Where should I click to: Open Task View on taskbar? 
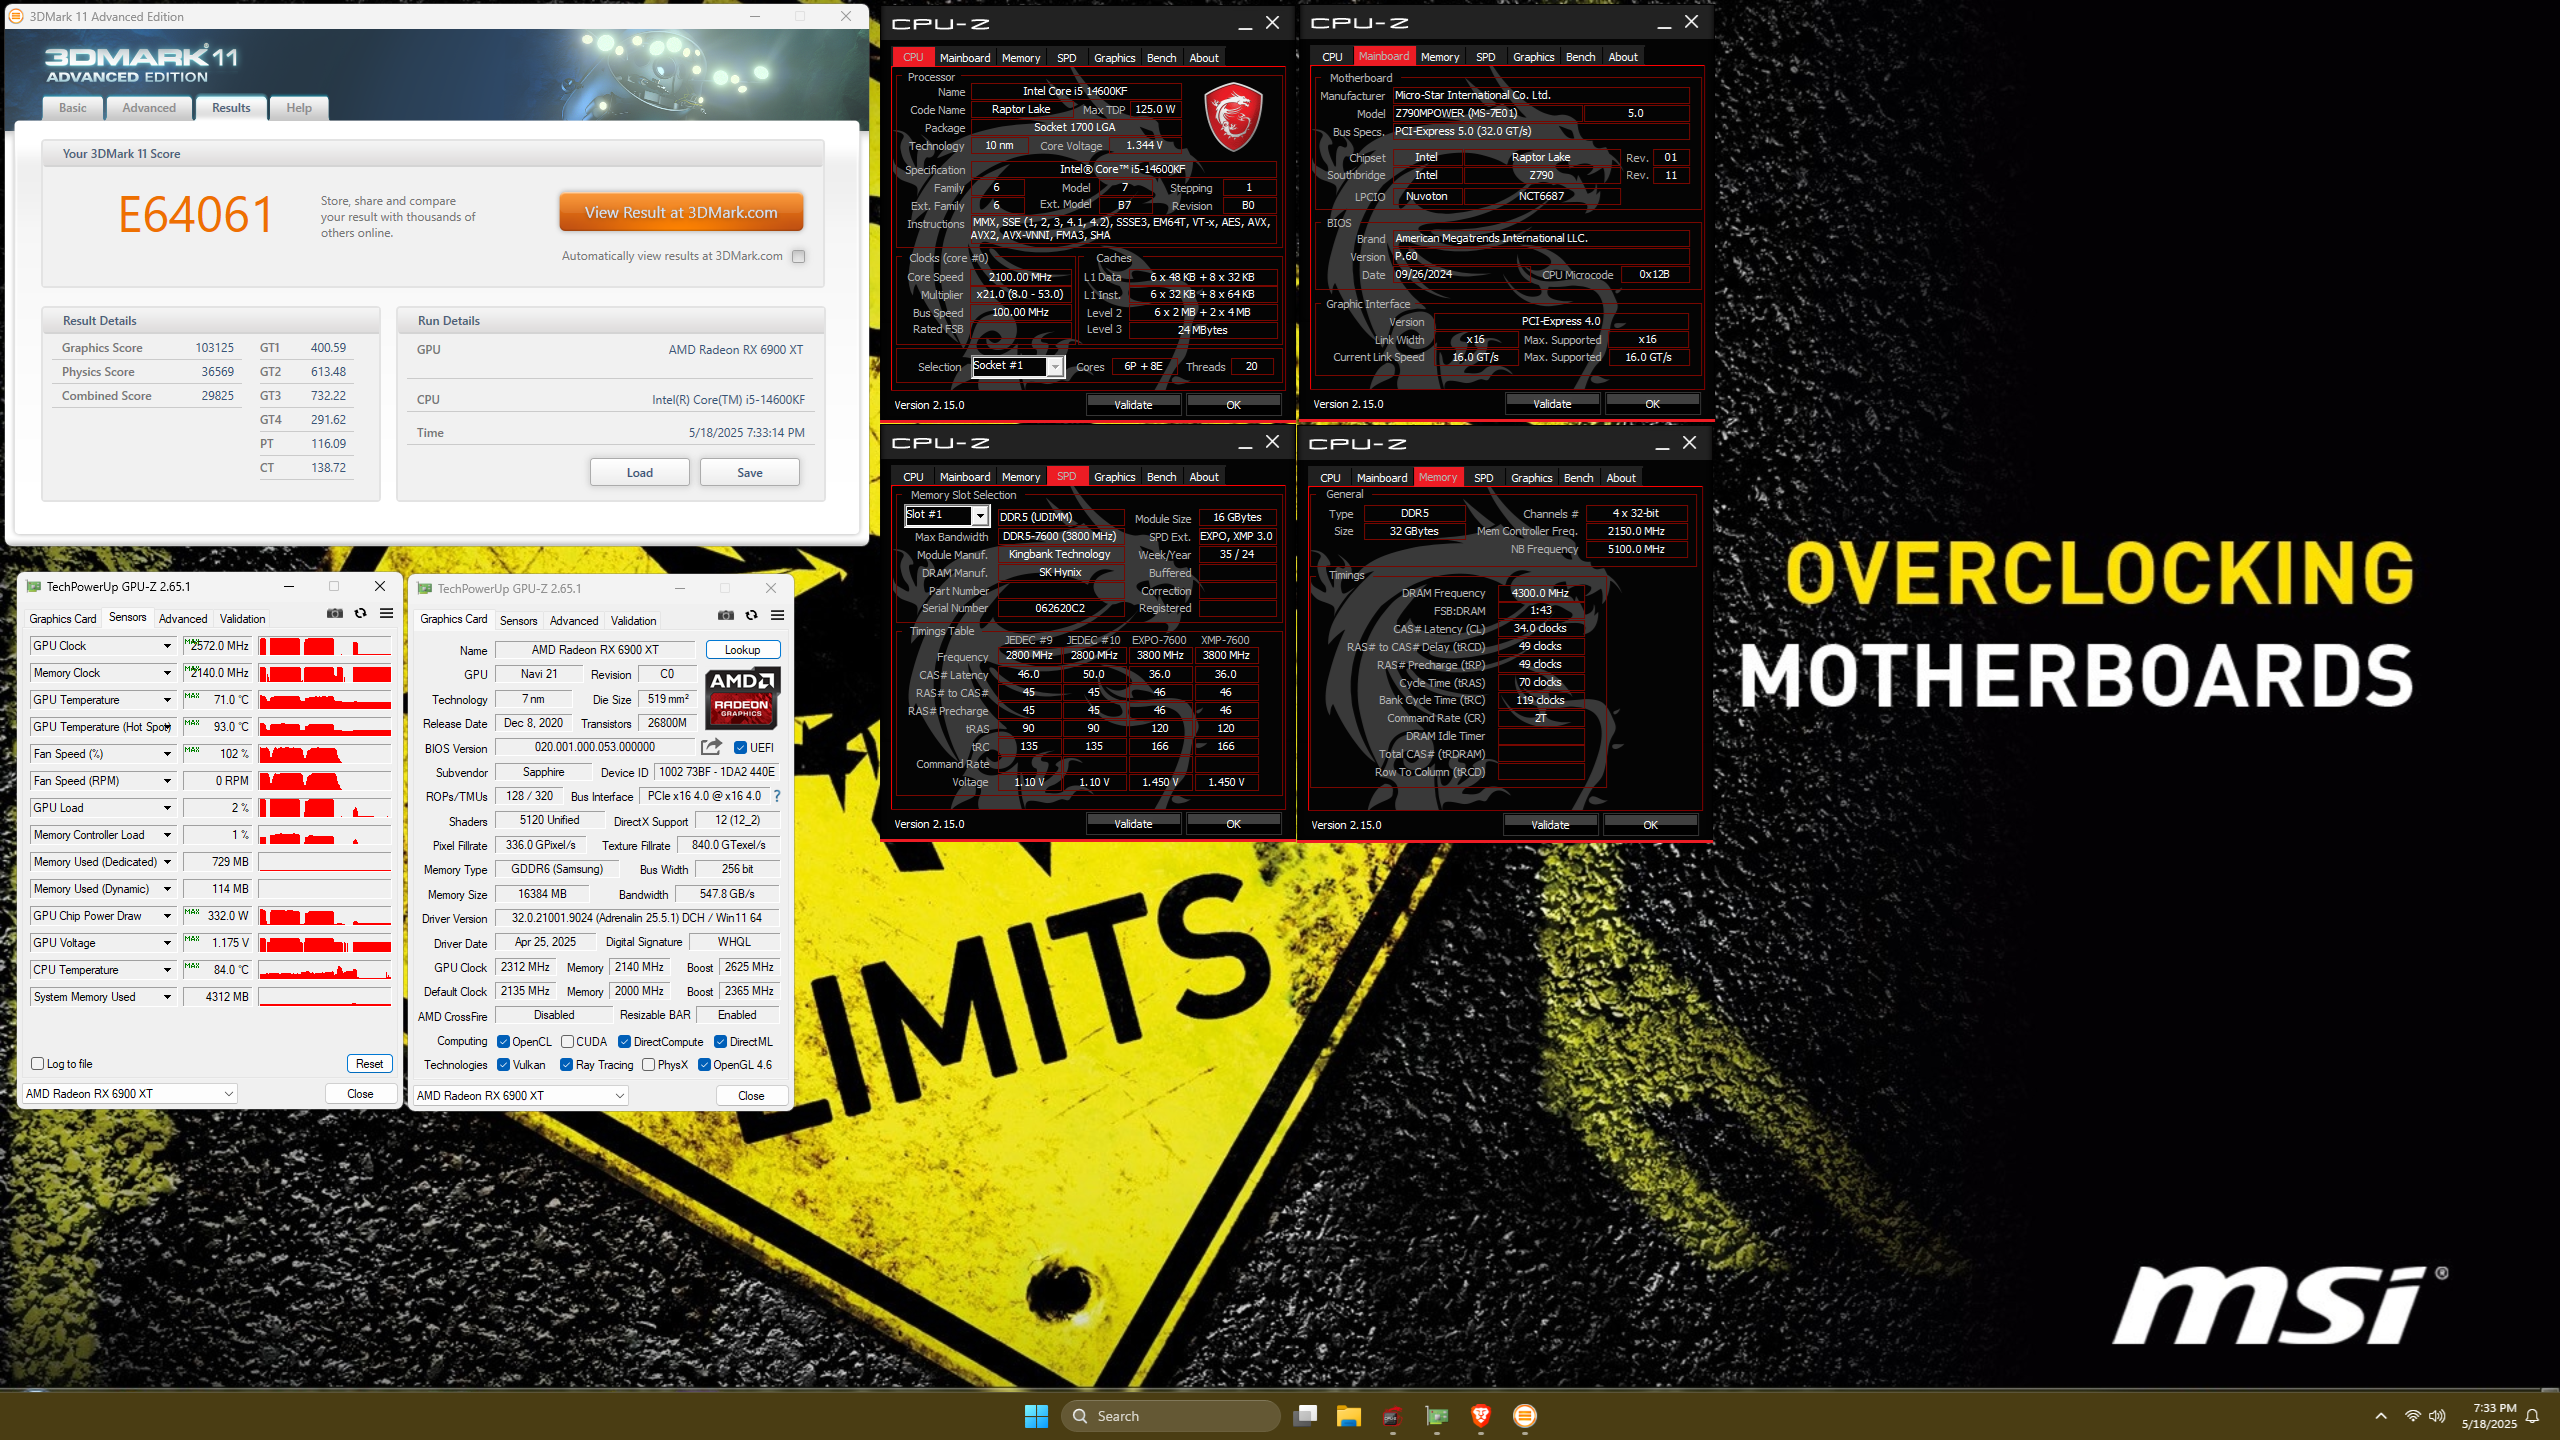[x=1305, y=1416]
